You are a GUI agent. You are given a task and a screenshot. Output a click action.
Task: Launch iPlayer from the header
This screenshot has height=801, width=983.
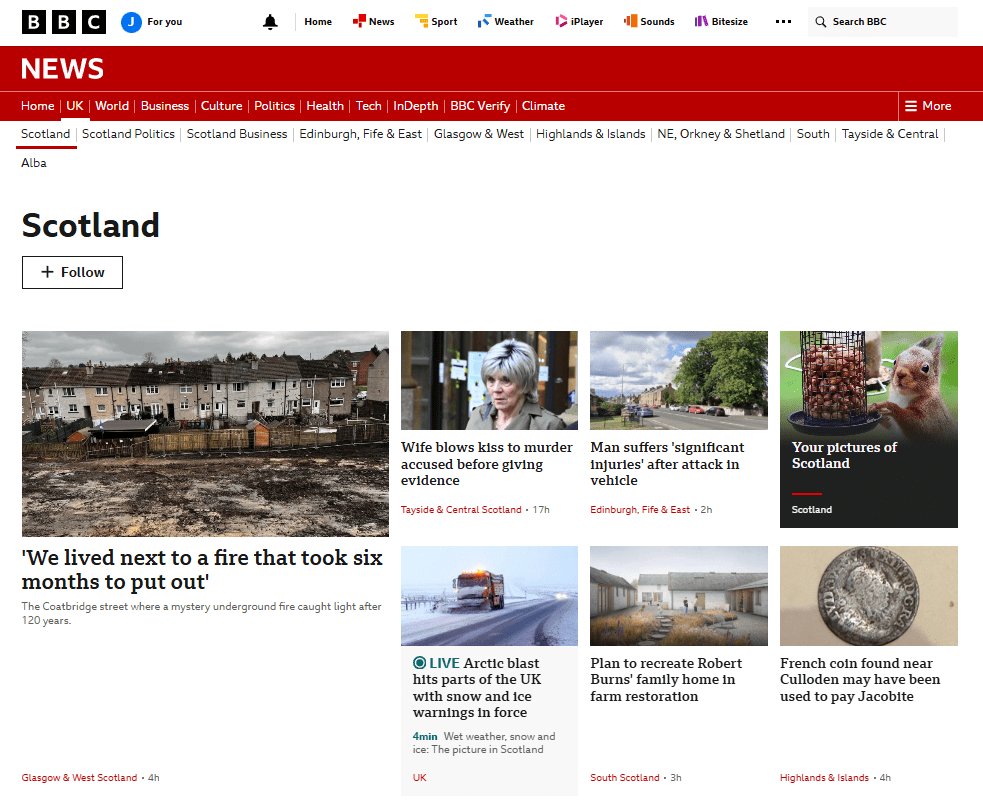[579, 22]
